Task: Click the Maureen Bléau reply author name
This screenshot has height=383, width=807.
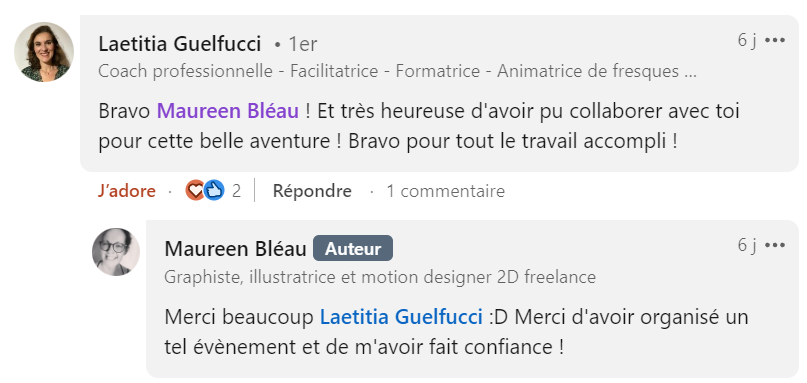Action: [235, 249]
